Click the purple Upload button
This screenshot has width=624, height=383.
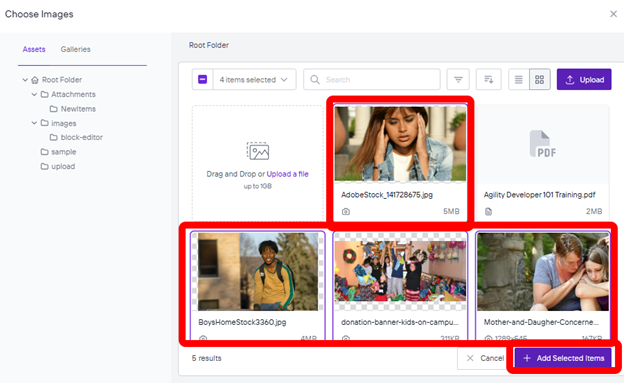pyautogui.click(x=584, y=80)
